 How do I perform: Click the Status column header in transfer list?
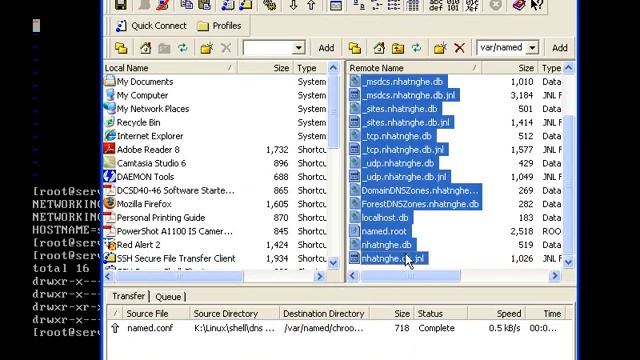coord(440,313)
